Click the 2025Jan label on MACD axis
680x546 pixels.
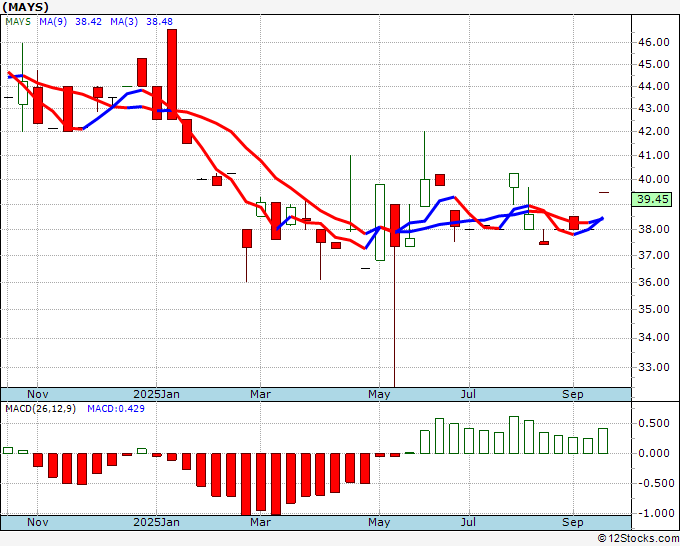[157, 522]
